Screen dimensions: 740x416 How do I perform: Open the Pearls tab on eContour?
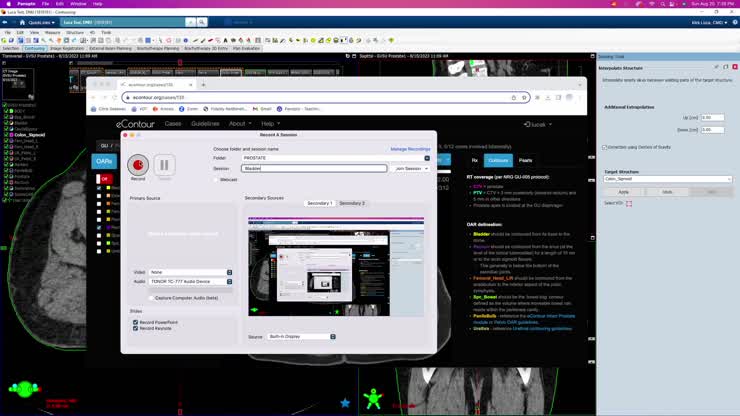525,161
